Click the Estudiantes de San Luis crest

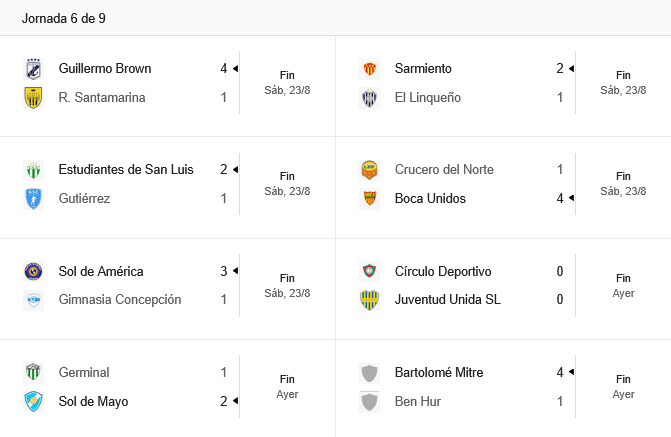[33, 170]
